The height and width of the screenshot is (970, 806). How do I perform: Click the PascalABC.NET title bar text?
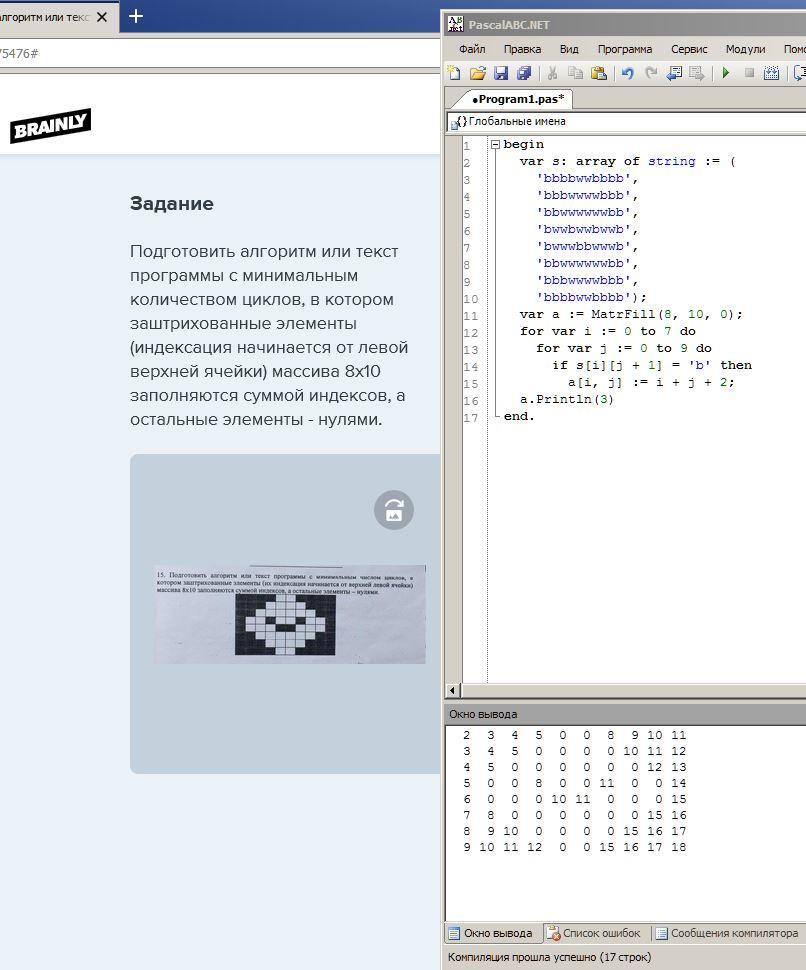pyautogui.click(x=508, y=25)
